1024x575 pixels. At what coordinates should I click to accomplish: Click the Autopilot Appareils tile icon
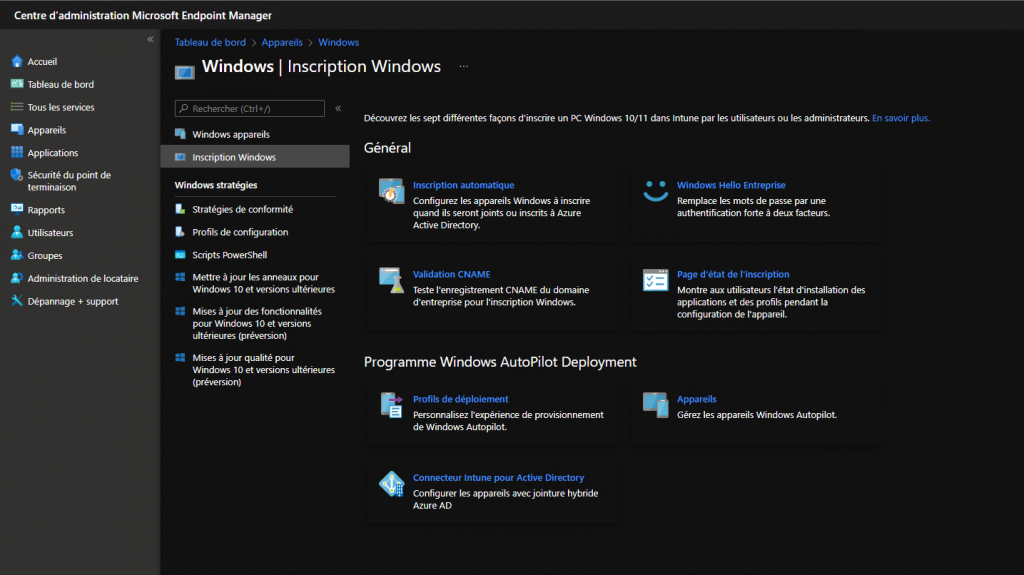point(655,404)
